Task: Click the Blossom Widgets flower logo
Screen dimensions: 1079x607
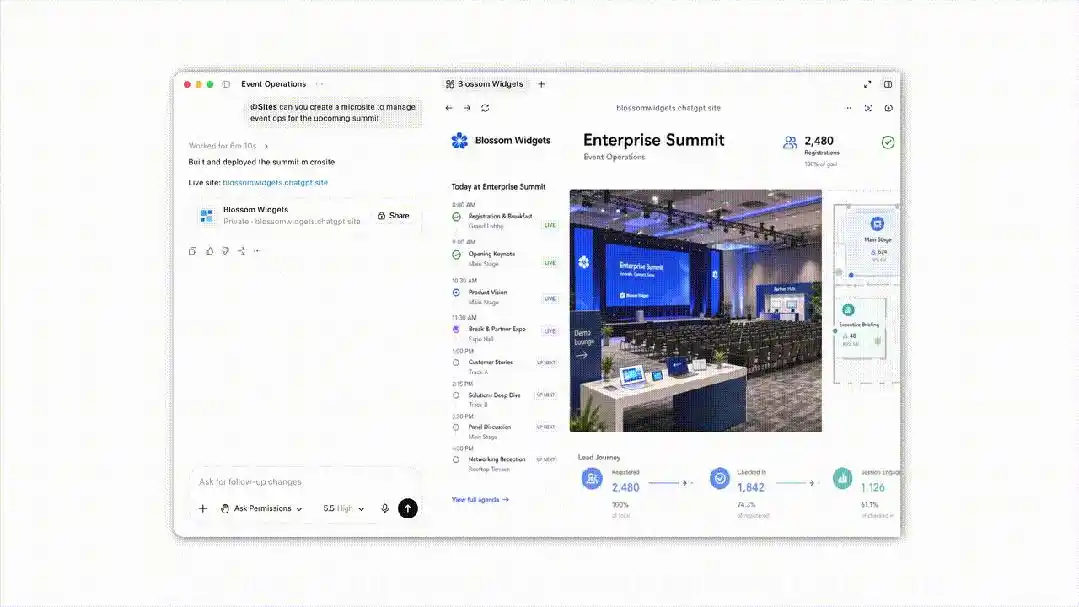Action: pos(460,140)
